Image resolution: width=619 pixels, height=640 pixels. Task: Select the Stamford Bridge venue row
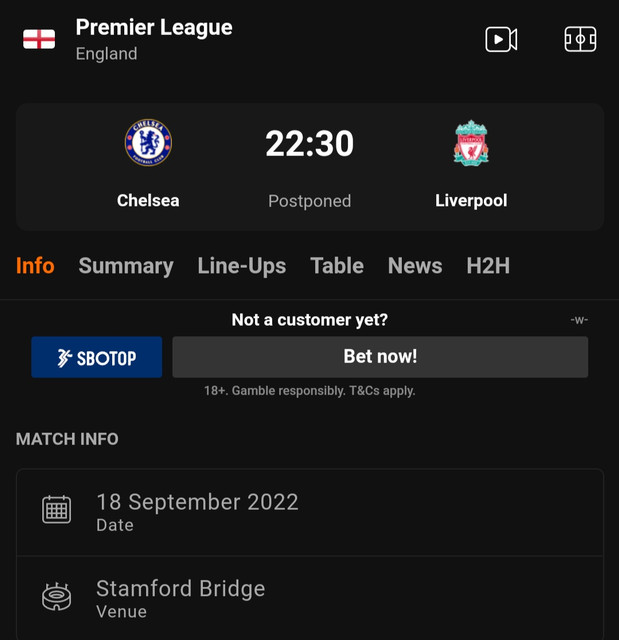(310, 598)
